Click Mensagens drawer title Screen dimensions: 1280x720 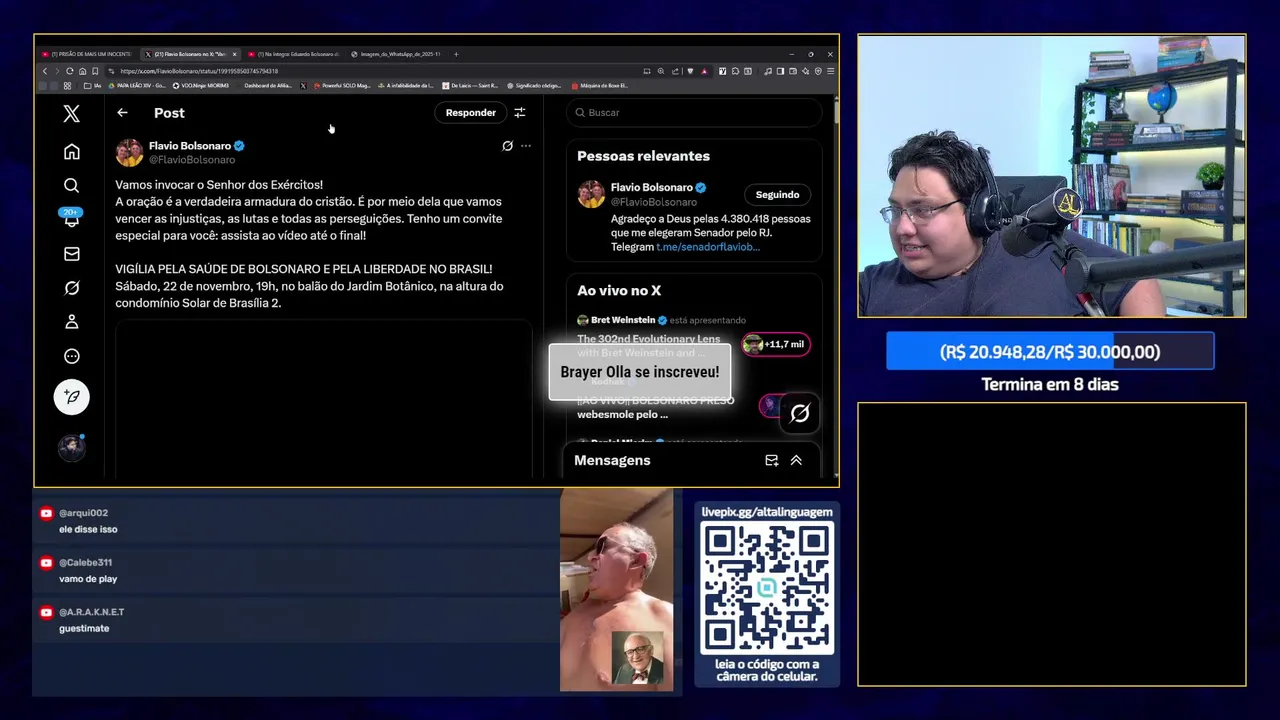(x=612, y=461)
